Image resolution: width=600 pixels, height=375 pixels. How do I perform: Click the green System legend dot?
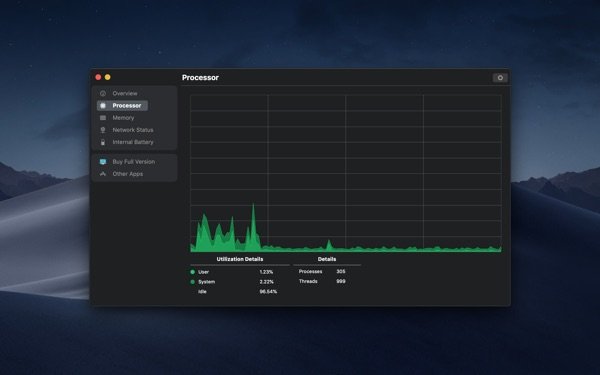(x=192, y=282)
